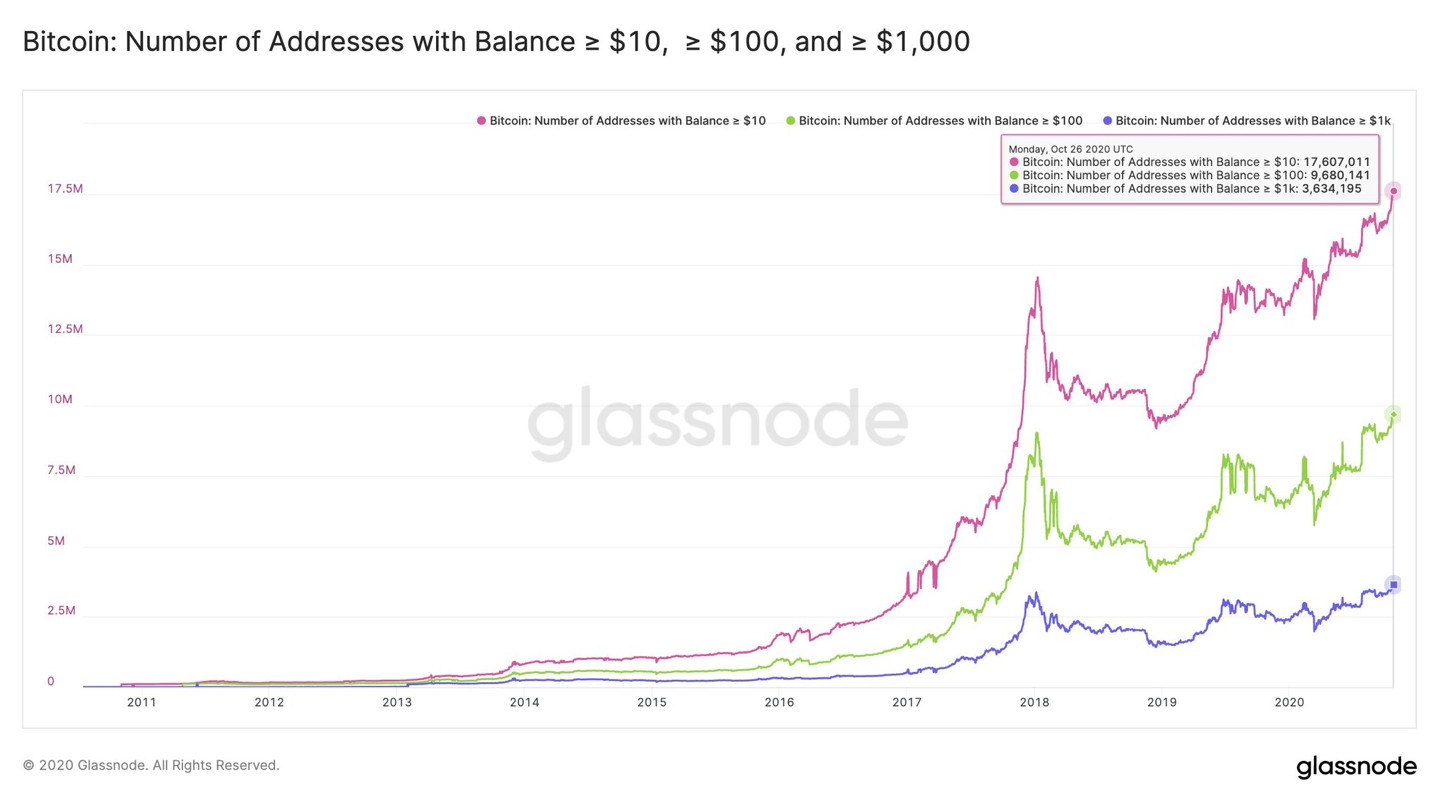Select the 2014 label on the x-axis
The width and height of the screenshot is (1440, 804).
(x=524, y=702)
